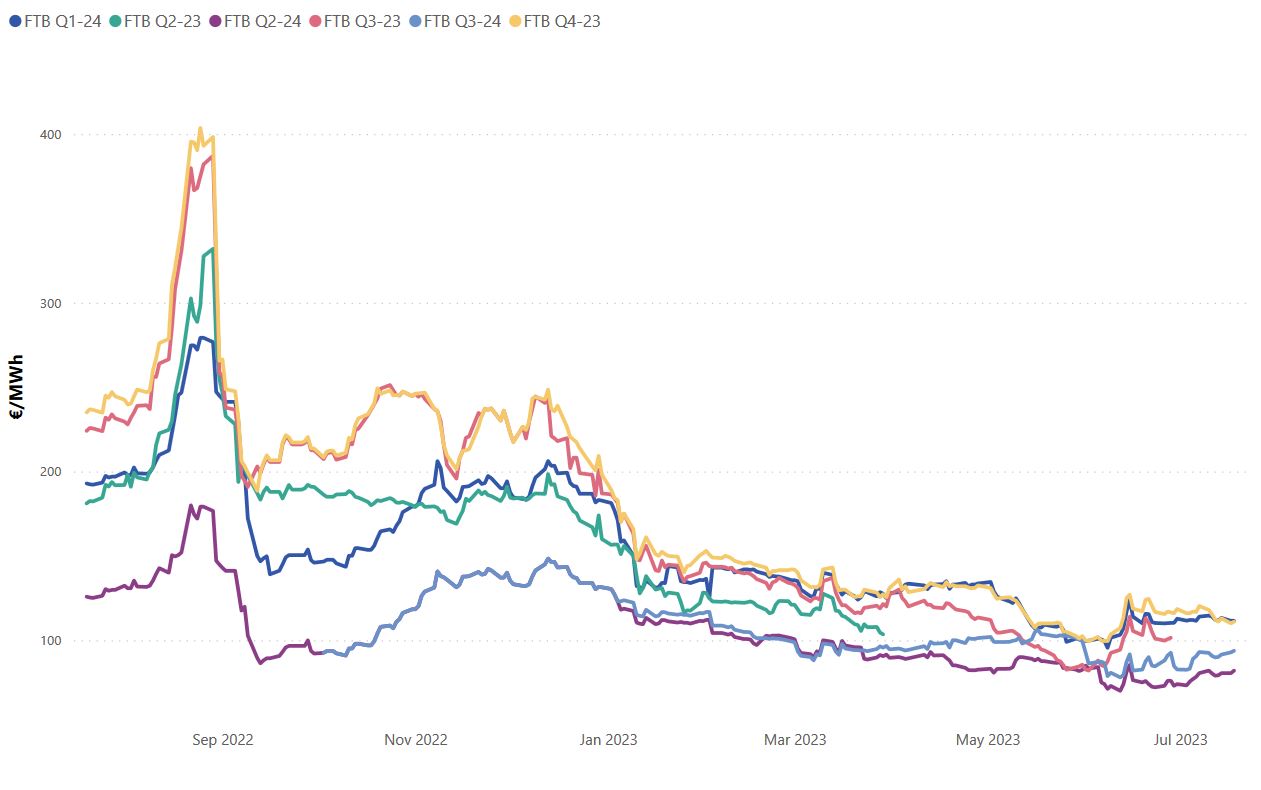Screen dimensions: 1261x790
Task: Click the FTB Q3-24 light blue legend dot
Action: (414, 21)
